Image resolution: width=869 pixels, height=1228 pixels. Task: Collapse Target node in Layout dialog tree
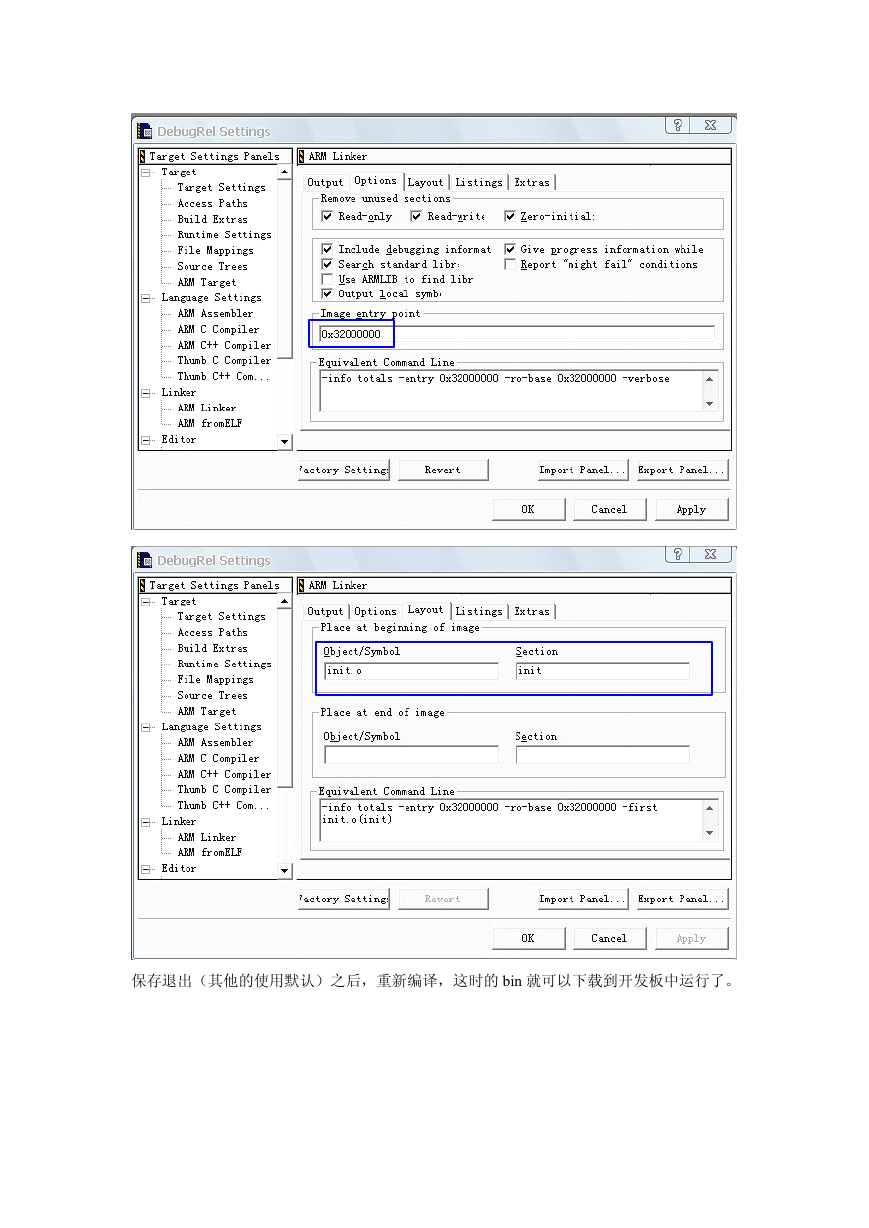pyautogui.click(x=146, y=601)
